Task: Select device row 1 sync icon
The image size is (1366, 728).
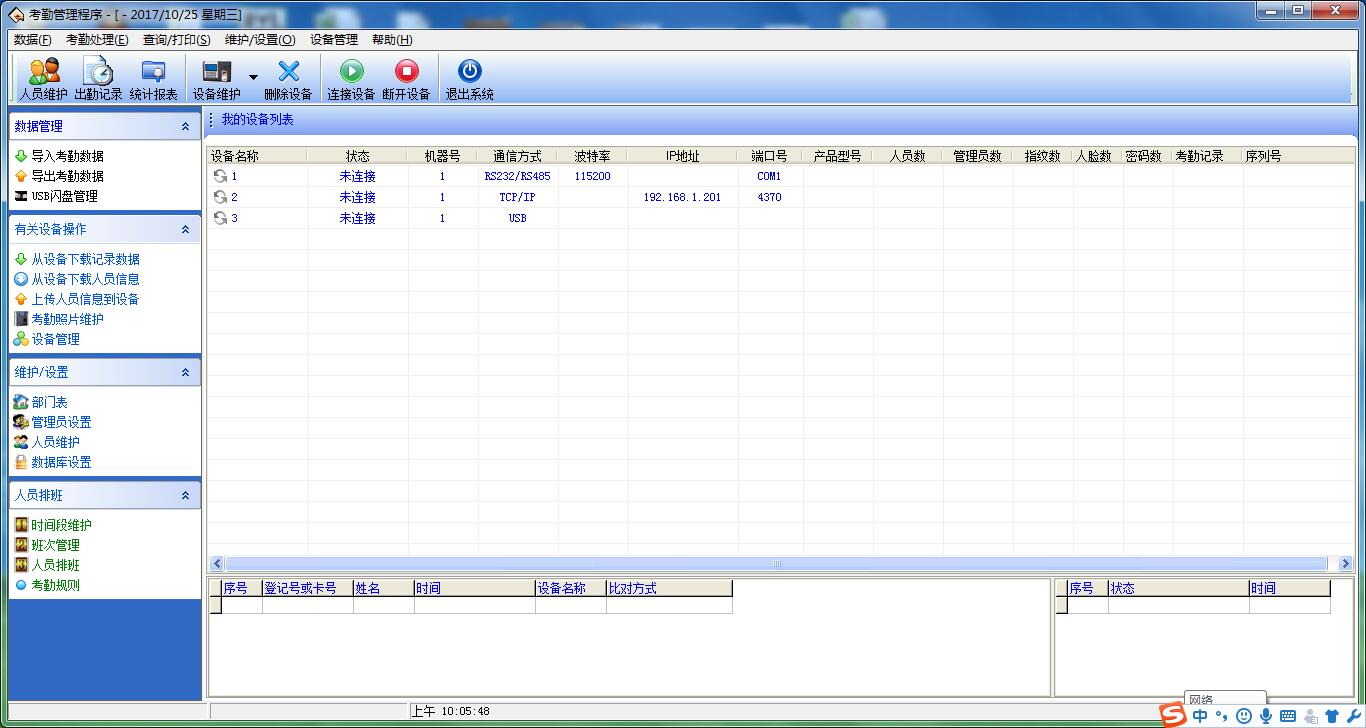Action: (220, 176)
